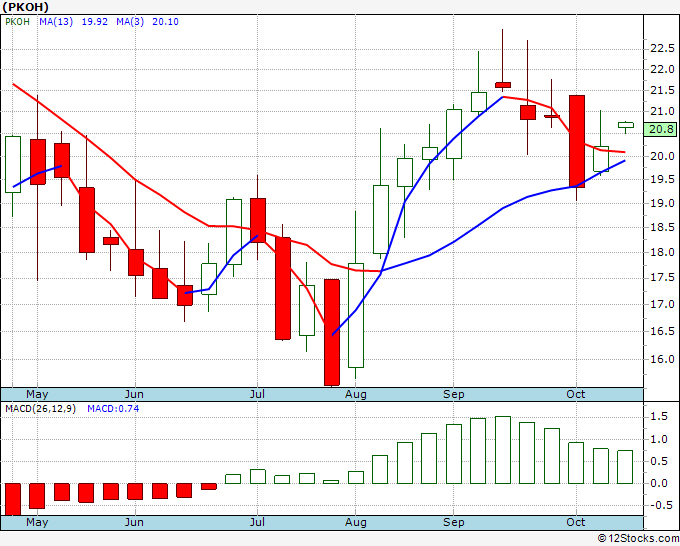Click the 19.92 moving average value
The height and width of the screenshot is (546, 680).
(95, 22)
